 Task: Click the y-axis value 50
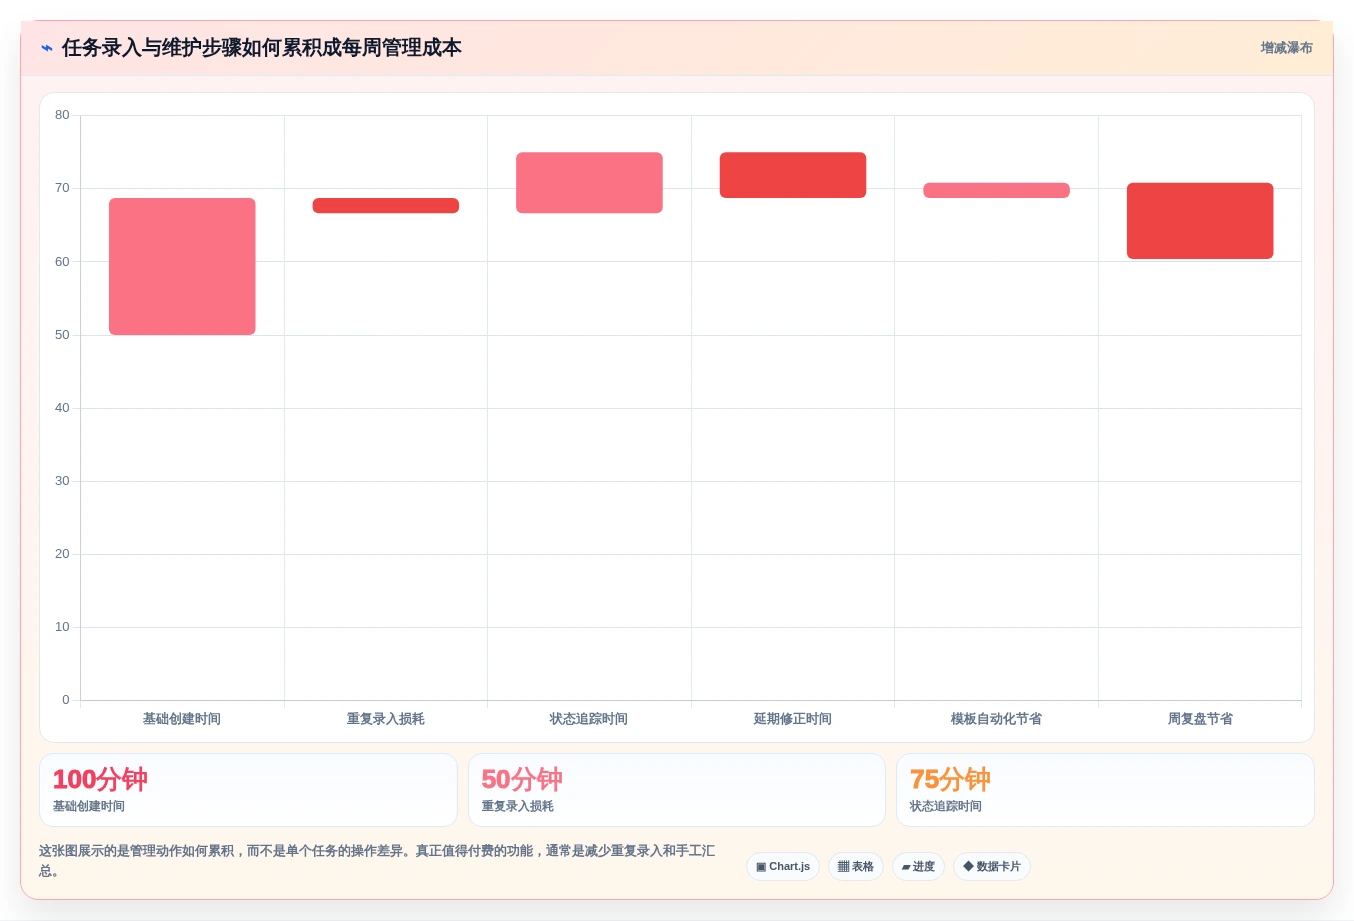tap(62, 335)
